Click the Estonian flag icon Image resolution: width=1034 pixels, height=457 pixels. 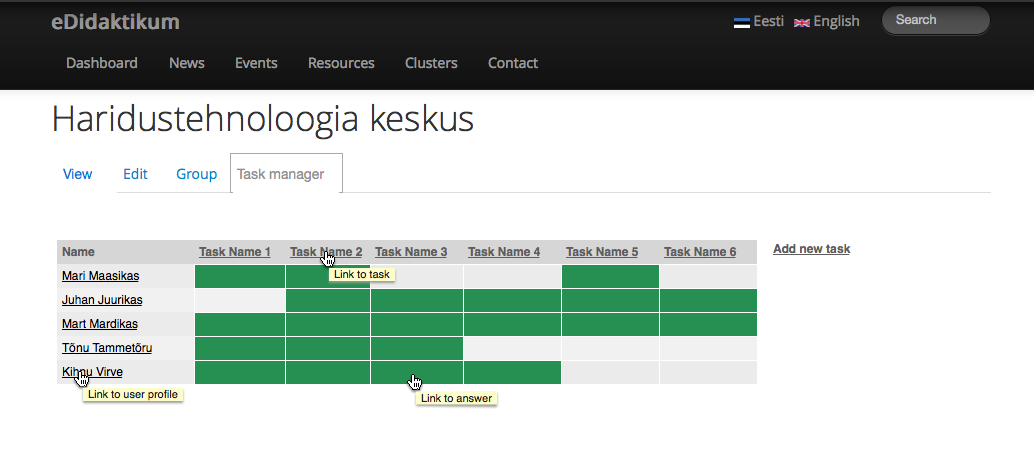coord(742,22)
